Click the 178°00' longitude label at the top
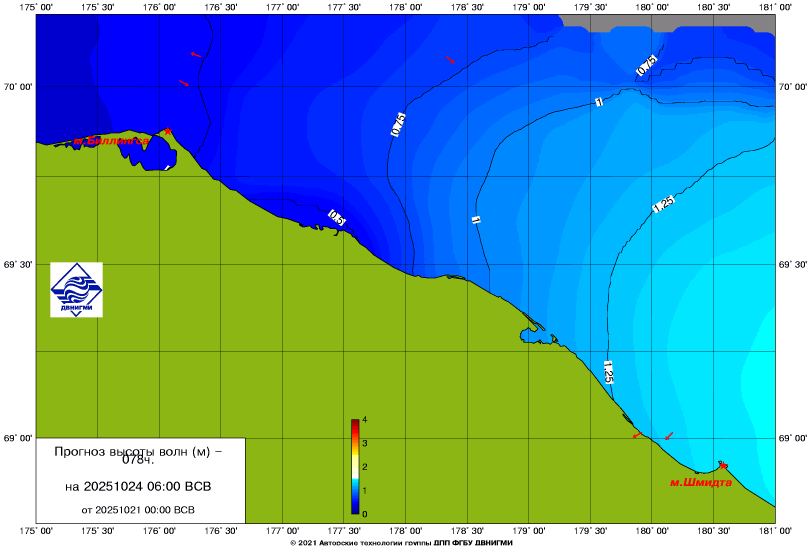Screen dimensions: 810x550 point(405,7)
